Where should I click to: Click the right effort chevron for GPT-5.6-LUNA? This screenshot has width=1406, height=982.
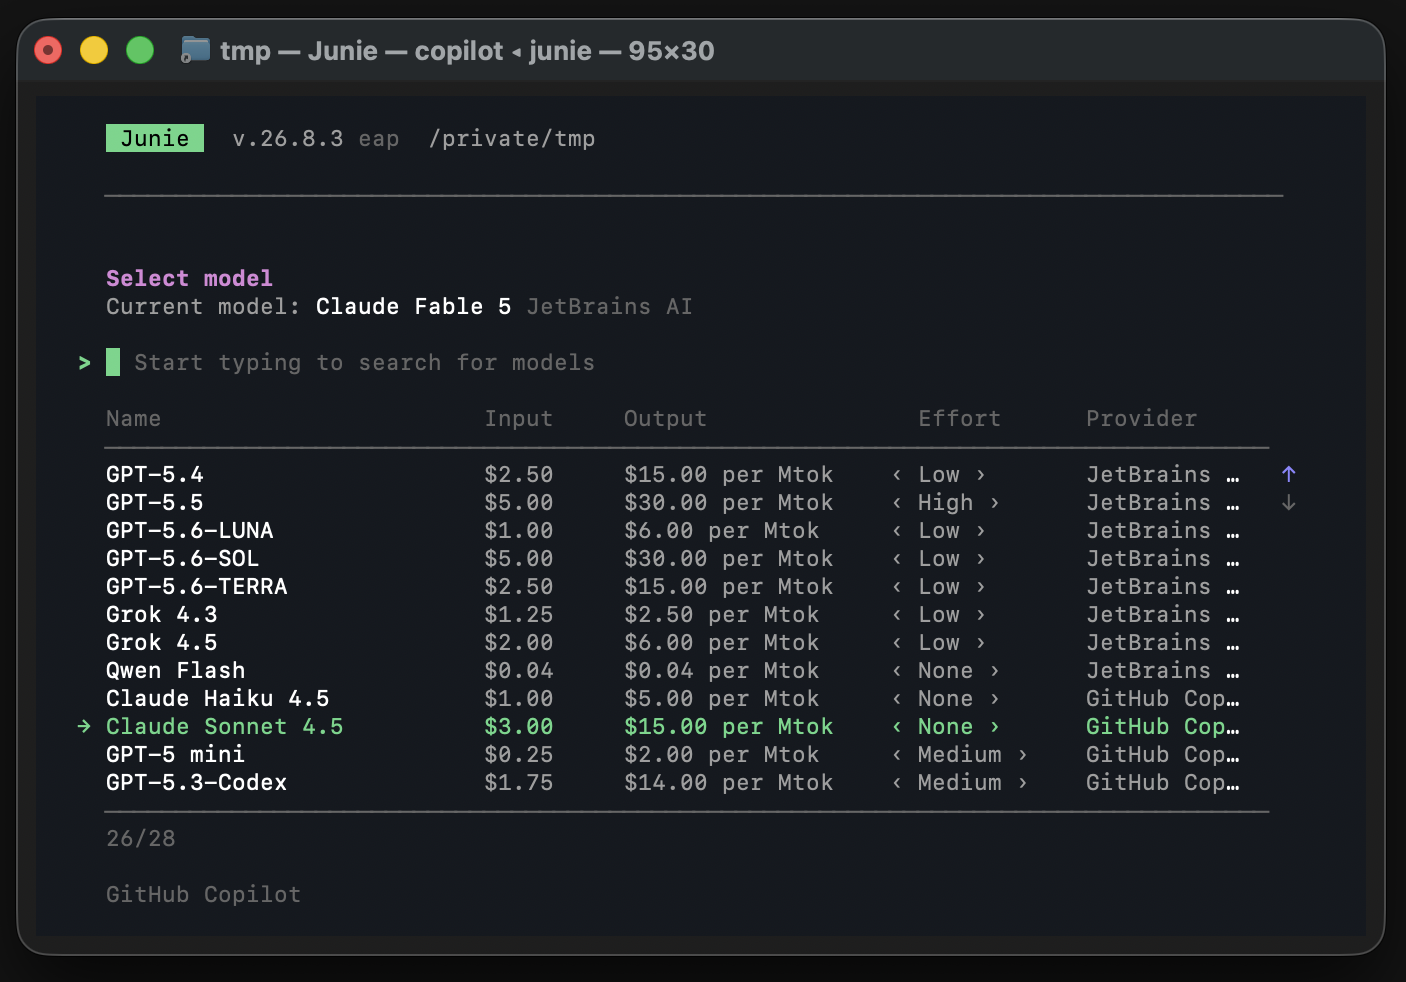tap(981, 531)
